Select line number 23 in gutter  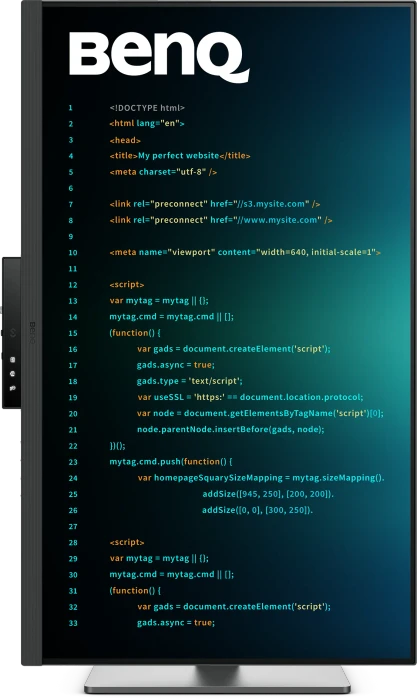click(x=73, y=462)
